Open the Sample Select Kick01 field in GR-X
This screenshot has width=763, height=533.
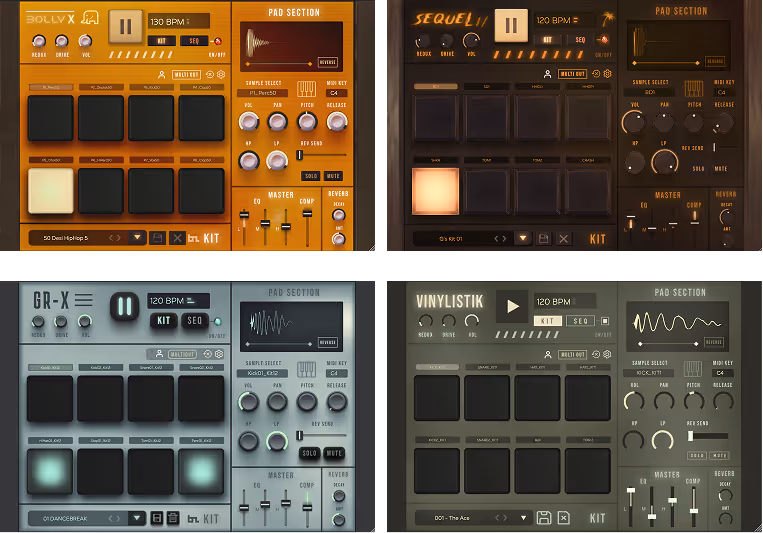pyautogui.click(x=263, y=373)
